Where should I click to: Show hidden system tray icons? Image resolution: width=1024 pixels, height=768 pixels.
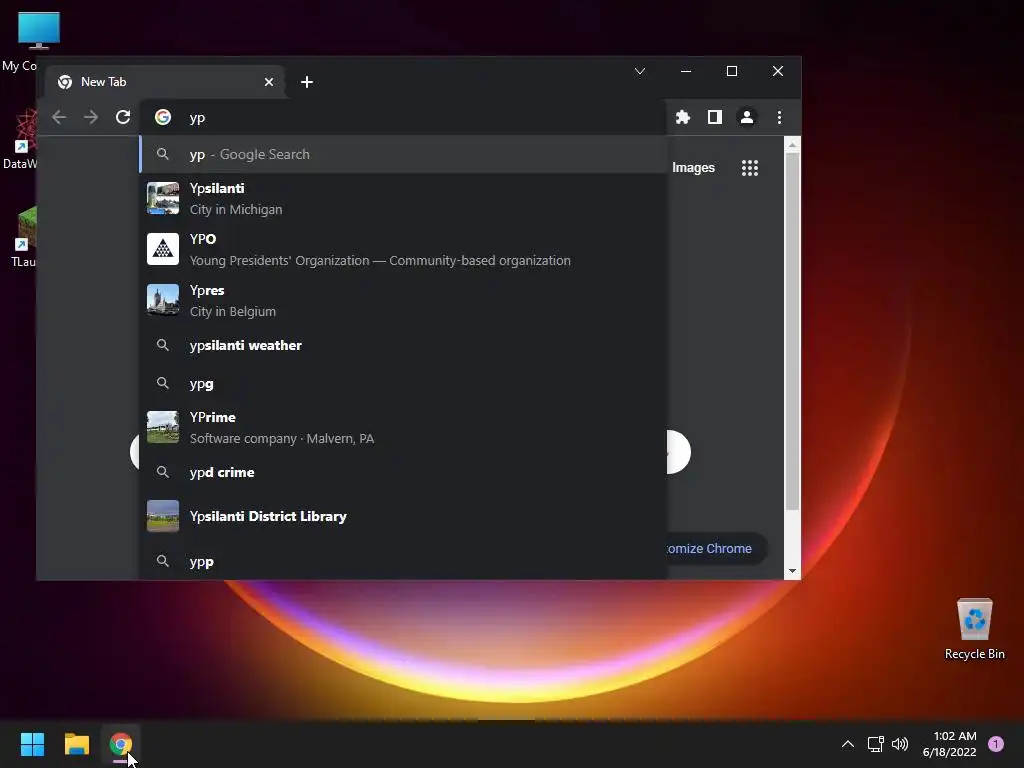[848, 744]
